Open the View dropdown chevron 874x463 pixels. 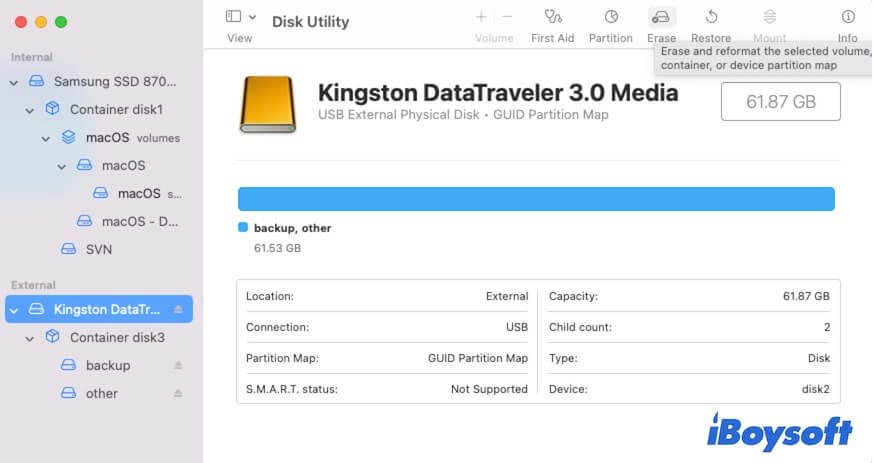pos(253,17)
